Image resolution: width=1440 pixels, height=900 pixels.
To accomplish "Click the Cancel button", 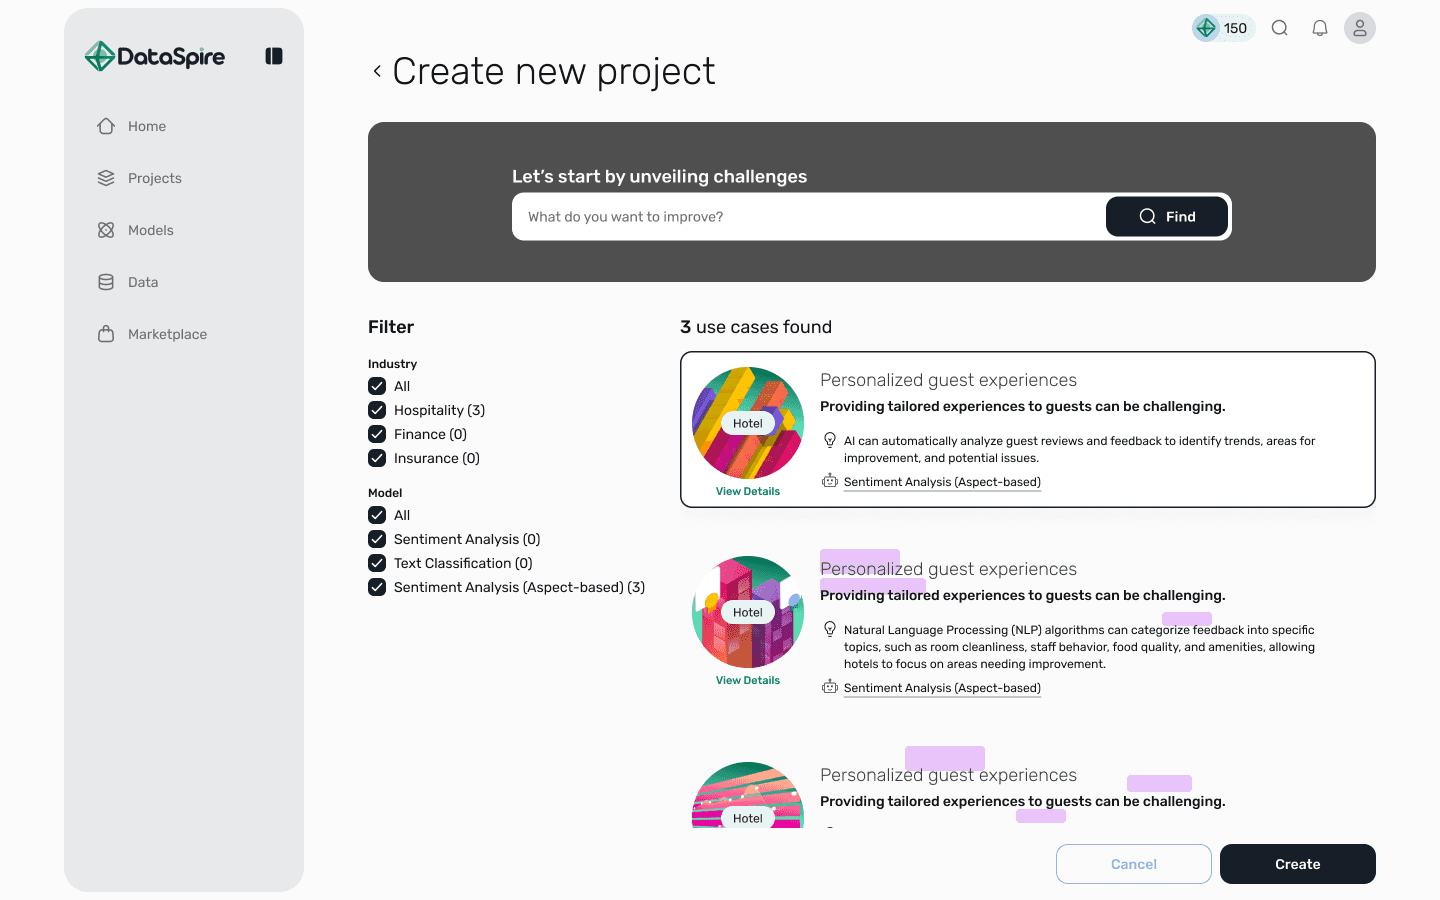I will (1134, 864).
